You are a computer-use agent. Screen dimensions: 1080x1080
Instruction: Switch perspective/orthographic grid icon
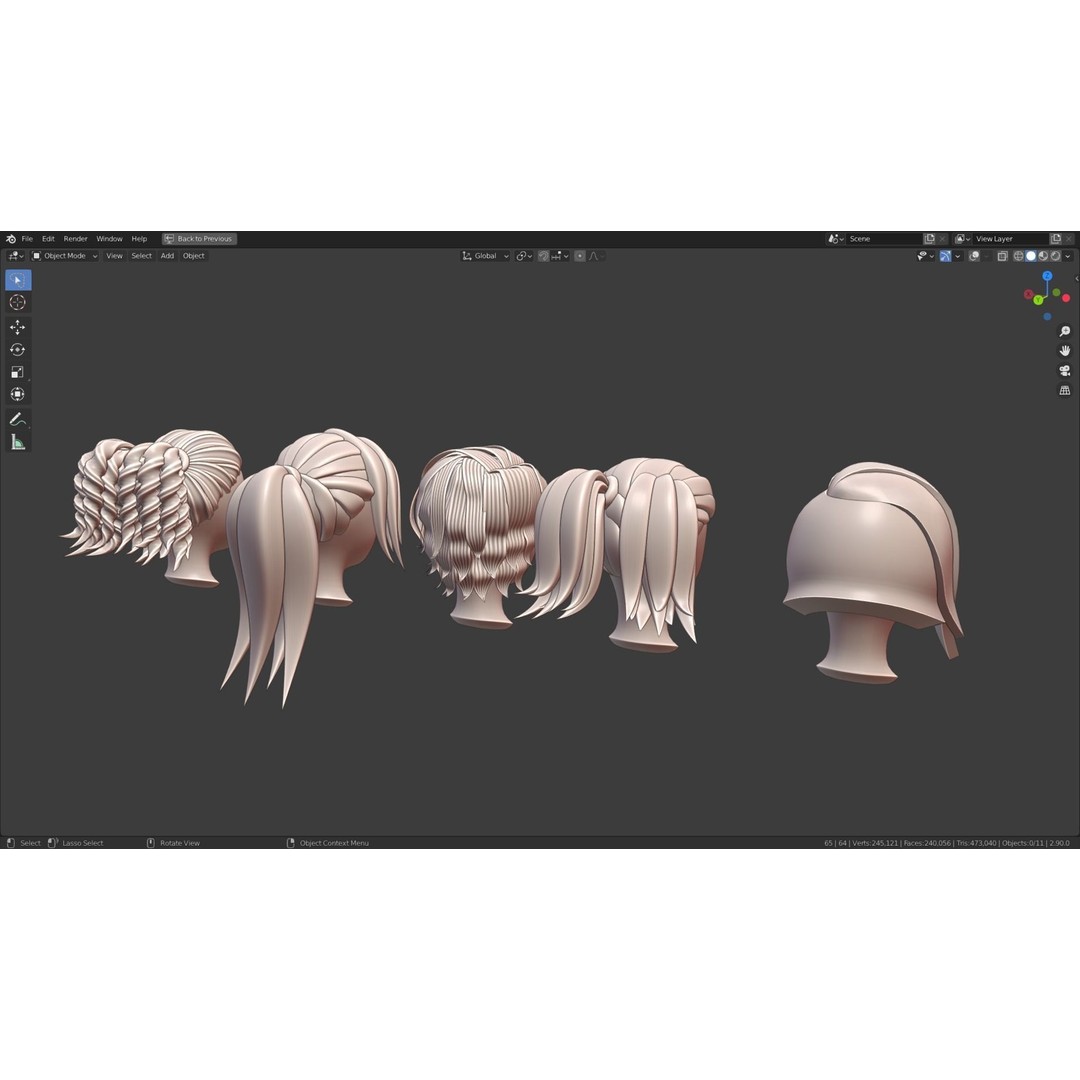point(1065,391)
